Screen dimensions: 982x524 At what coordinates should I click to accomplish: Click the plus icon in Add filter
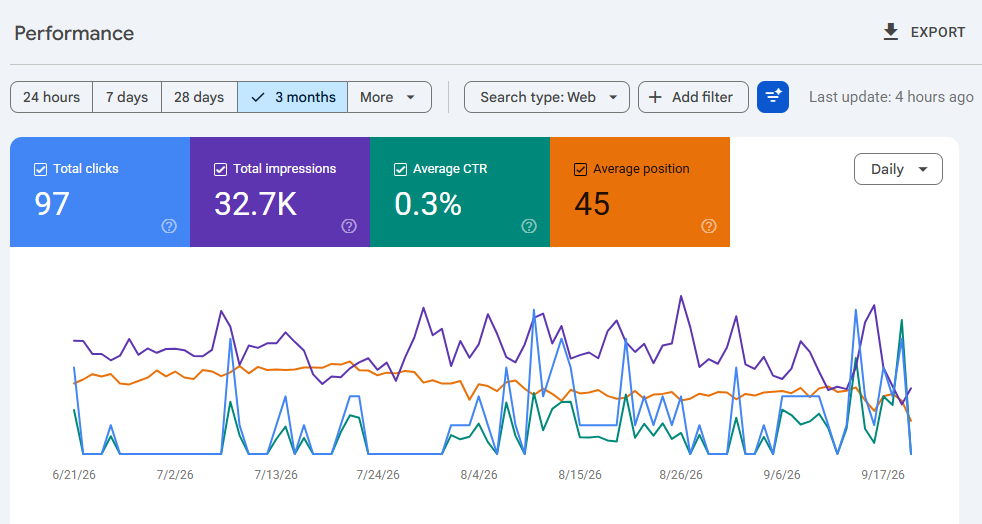[655, 97]
